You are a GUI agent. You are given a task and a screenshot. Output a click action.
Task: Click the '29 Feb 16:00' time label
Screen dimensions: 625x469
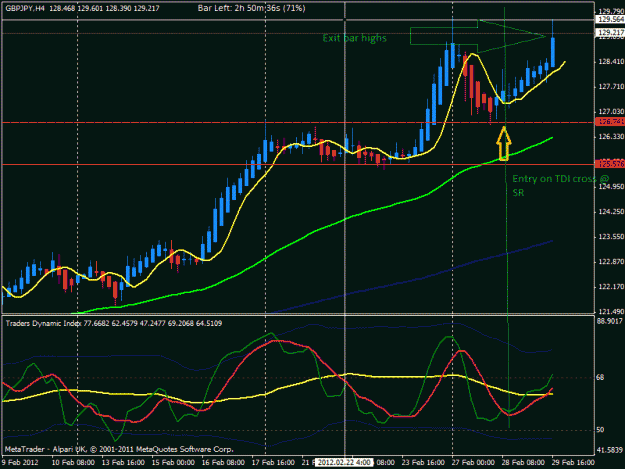(x=573, y=462)
